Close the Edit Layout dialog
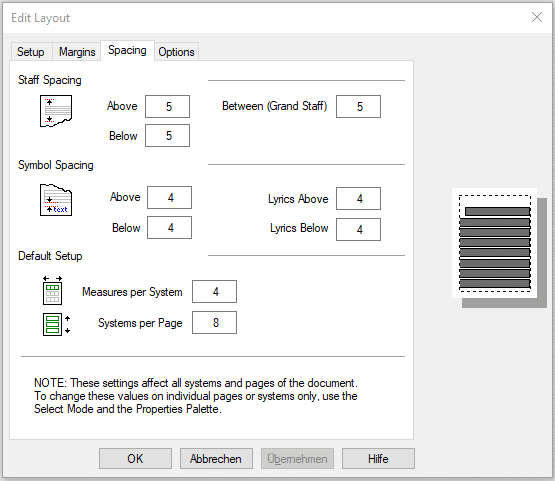This screenshot has height=481, width=555. 537,17
